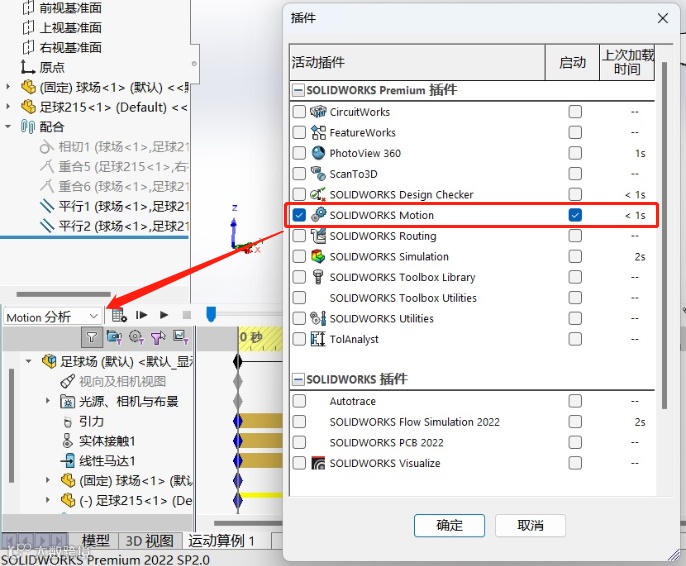Click the Toolbox Library bolt icon
This screenshot has width=686, height=566.
[318, 277]
